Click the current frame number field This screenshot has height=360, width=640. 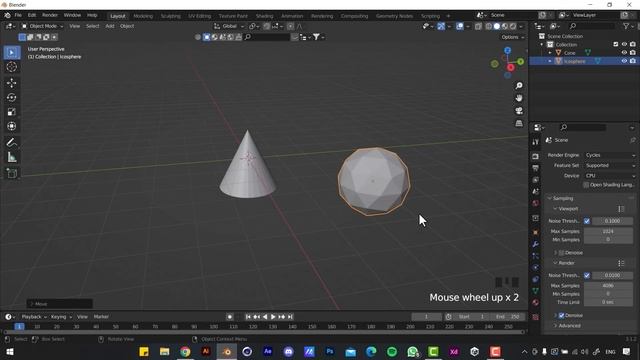pos(426,317)
